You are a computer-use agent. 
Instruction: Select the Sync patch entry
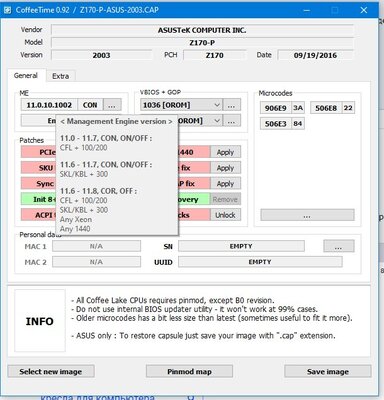point(39,183)
